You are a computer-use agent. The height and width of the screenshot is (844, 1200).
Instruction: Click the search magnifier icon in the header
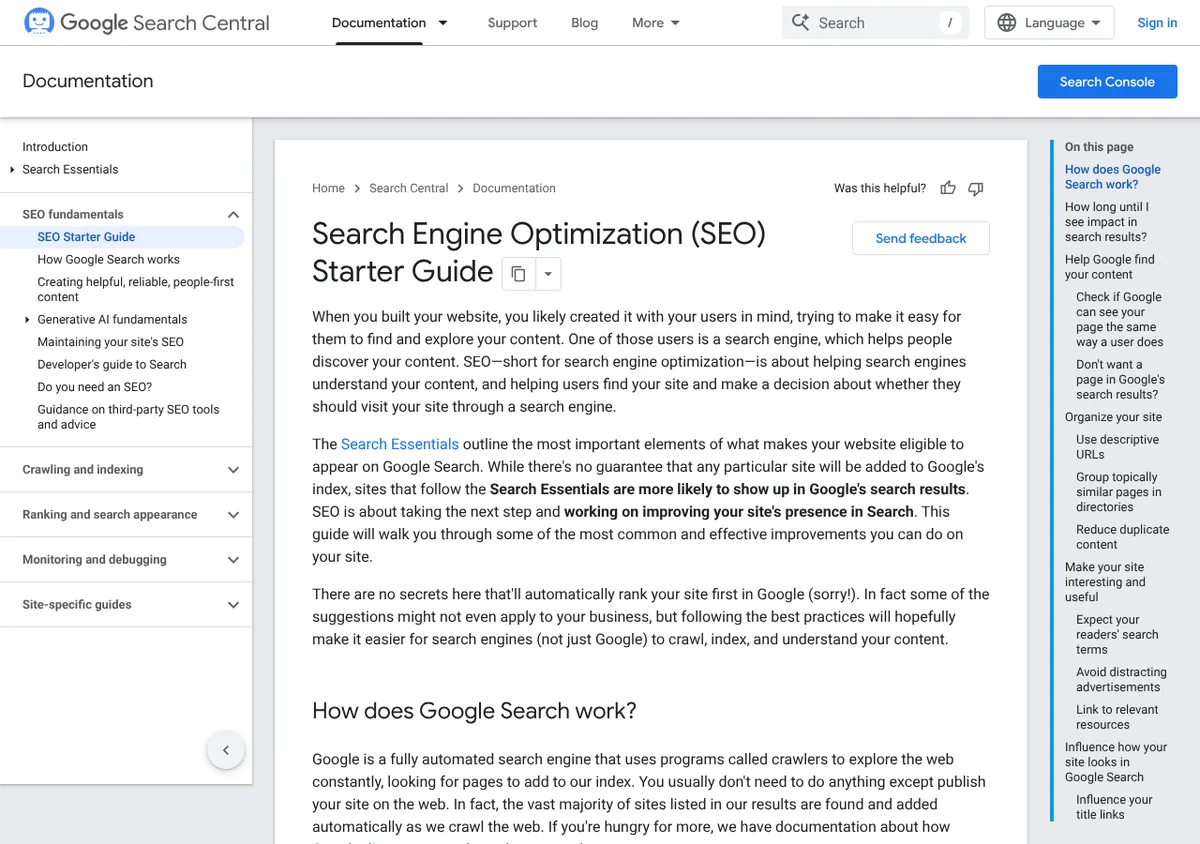pyautogui.click(x=800, y=22)
